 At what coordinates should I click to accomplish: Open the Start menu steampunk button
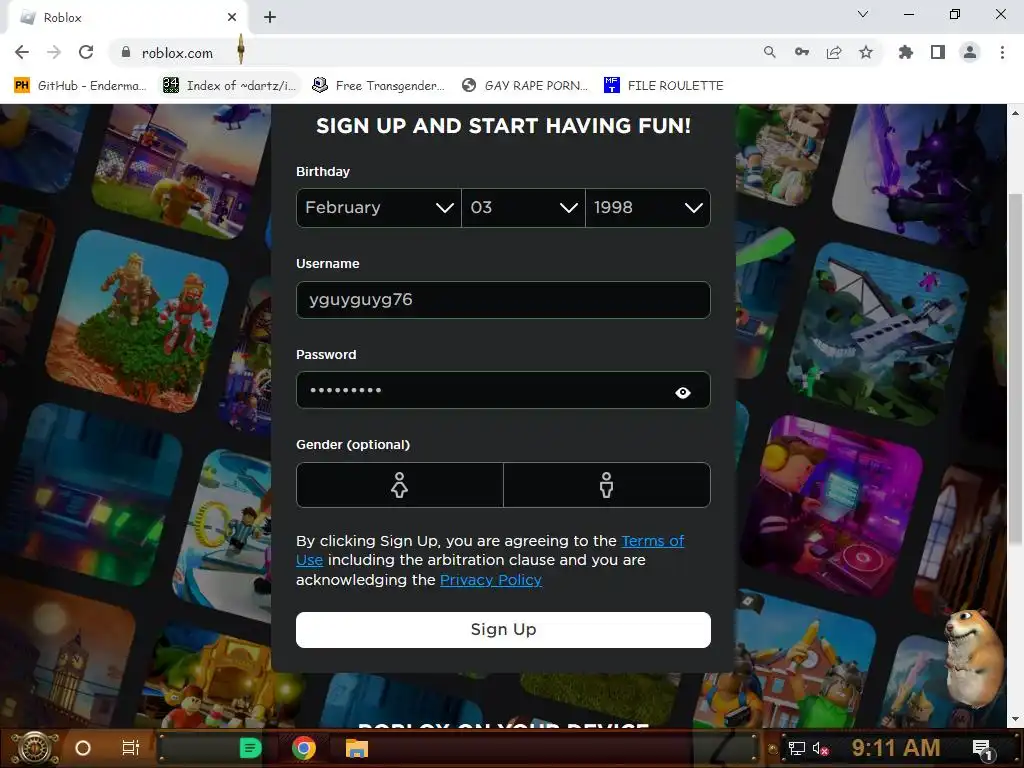click(35, 748)
